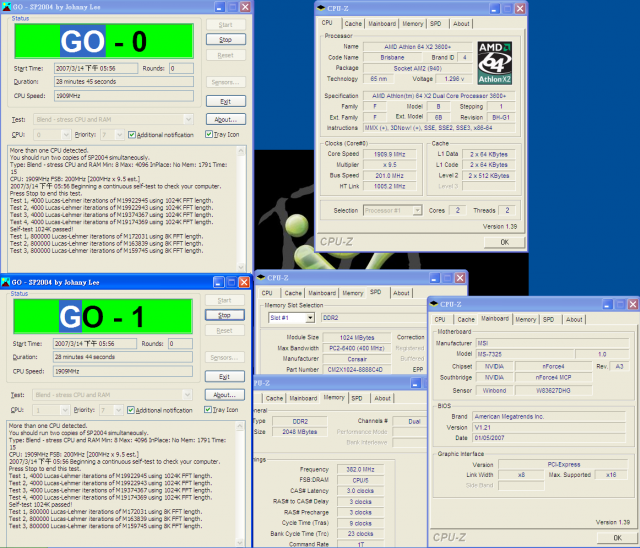640x548 pixels.
Task: Minimize the CPU-Z Mainboard window
Action: [x=608, y=304]
